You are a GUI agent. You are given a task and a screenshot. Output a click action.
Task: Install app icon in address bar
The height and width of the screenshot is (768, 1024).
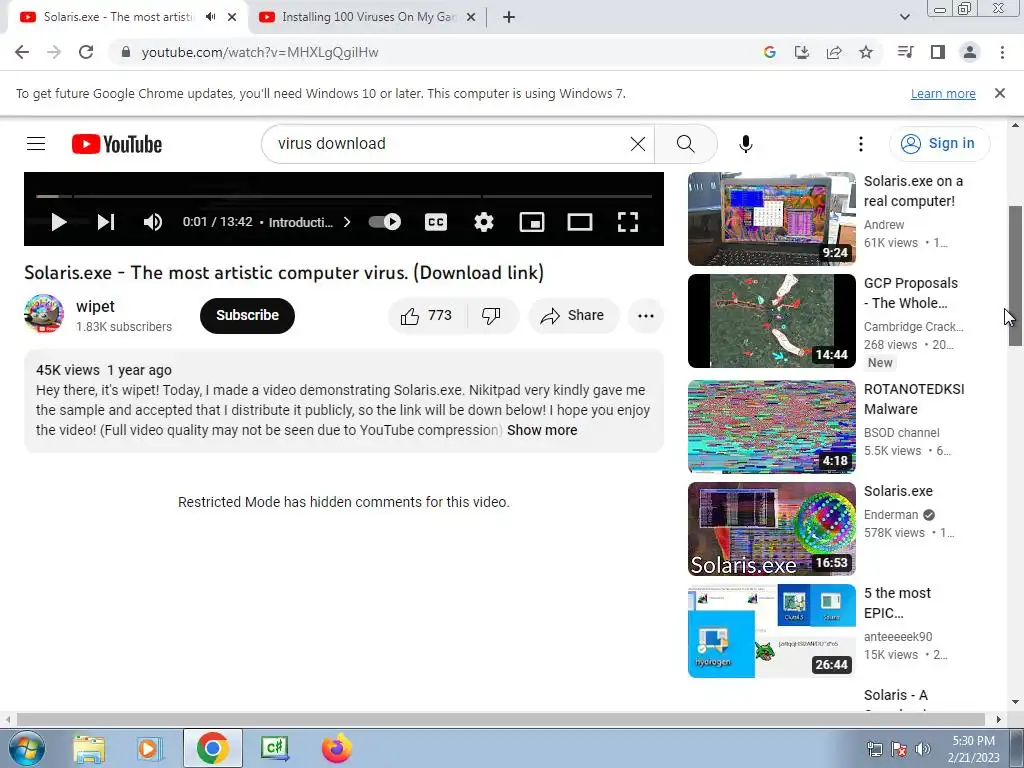coord(802,52)
